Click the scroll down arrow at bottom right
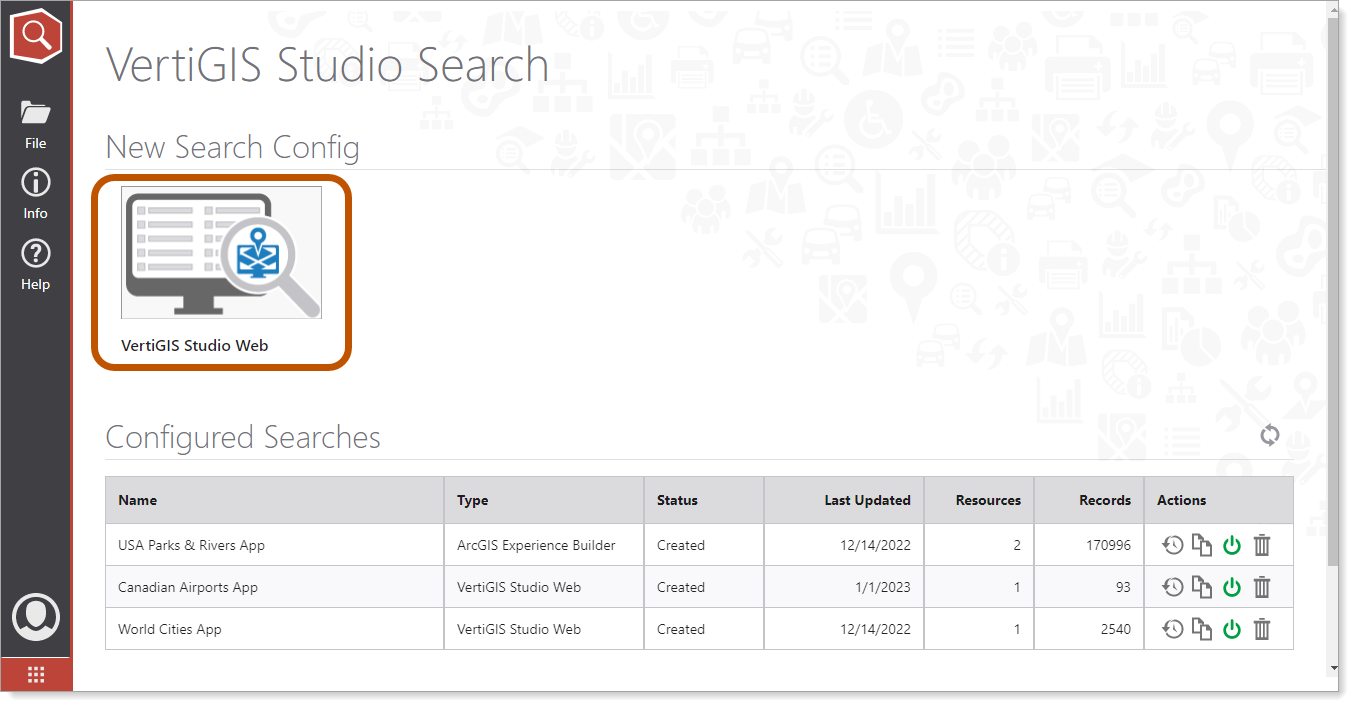The height and width of the screenshot is (707, 1354). (1333, 667)
